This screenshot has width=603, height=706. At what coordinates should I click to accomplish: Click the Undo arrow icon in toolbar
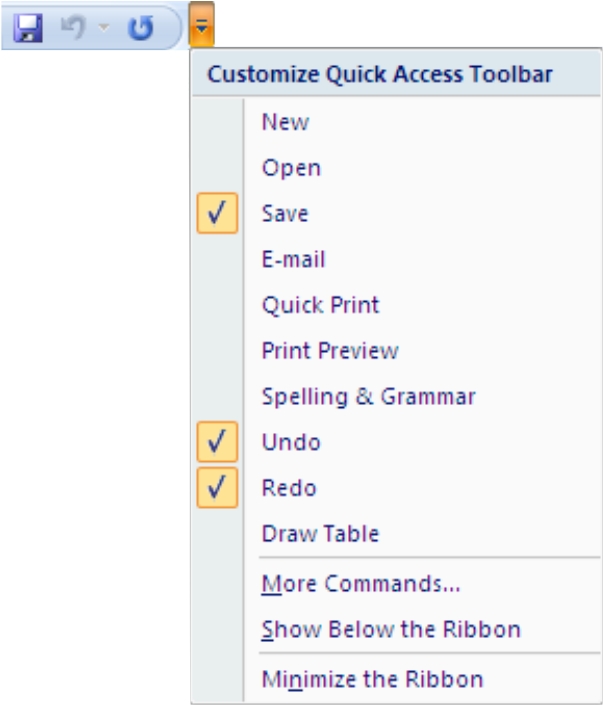[x=72, y=28]
